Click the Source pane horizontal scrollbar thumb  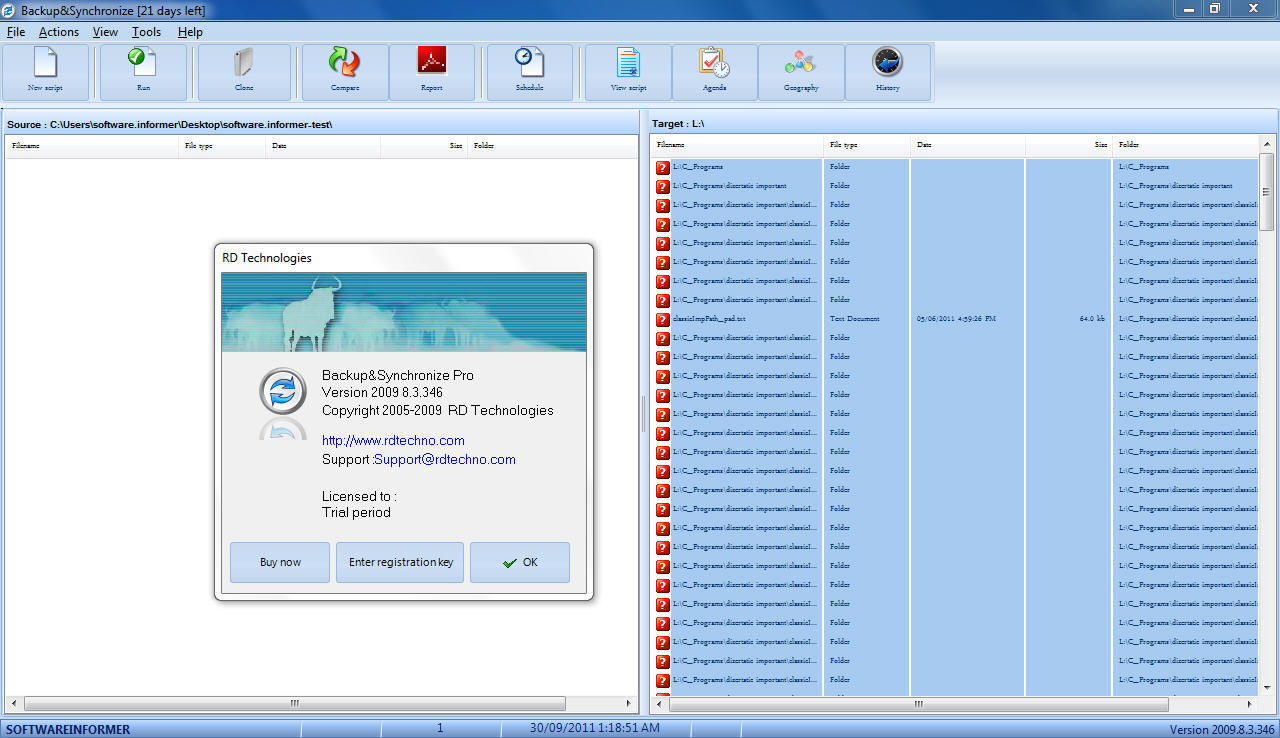295,704
